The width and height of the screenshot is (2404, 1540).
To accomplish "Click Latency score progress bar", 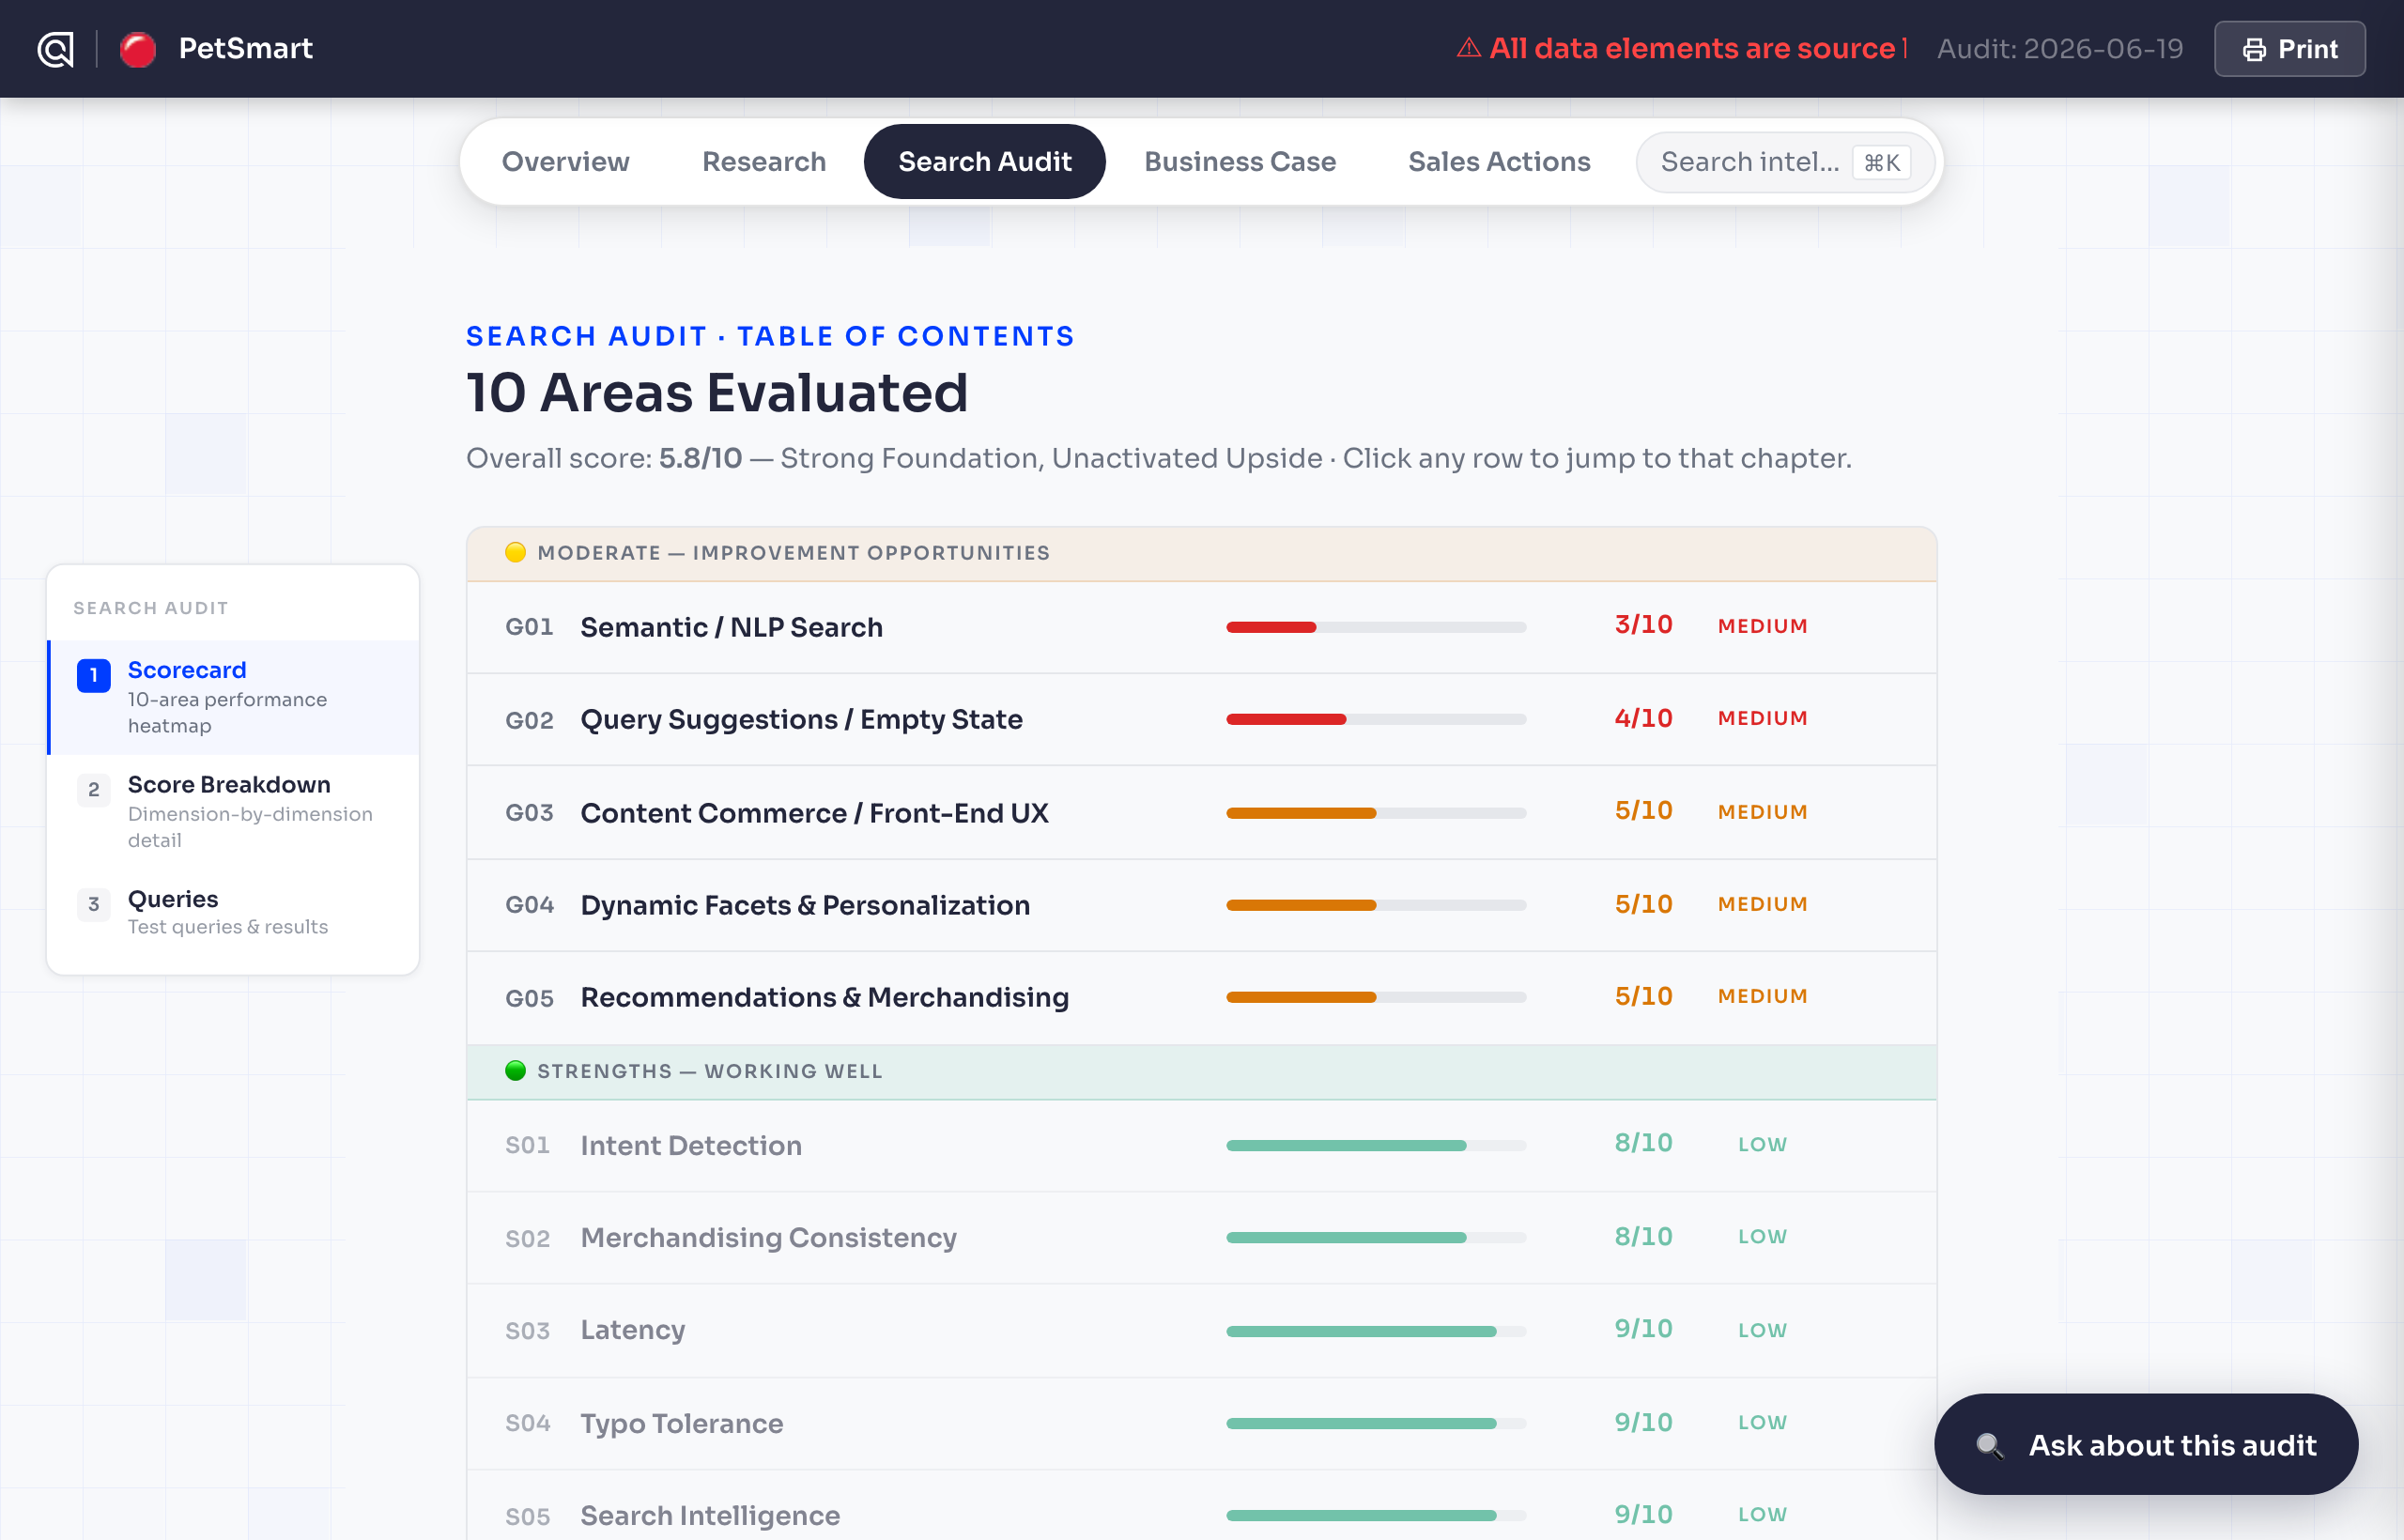I will [x=1376, y=1331].
